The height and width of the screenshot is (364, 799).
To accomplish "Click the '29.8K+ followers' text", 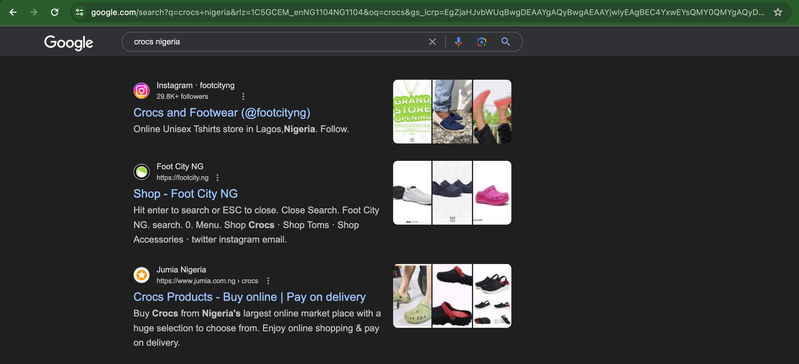I will (x=182, y=96).
